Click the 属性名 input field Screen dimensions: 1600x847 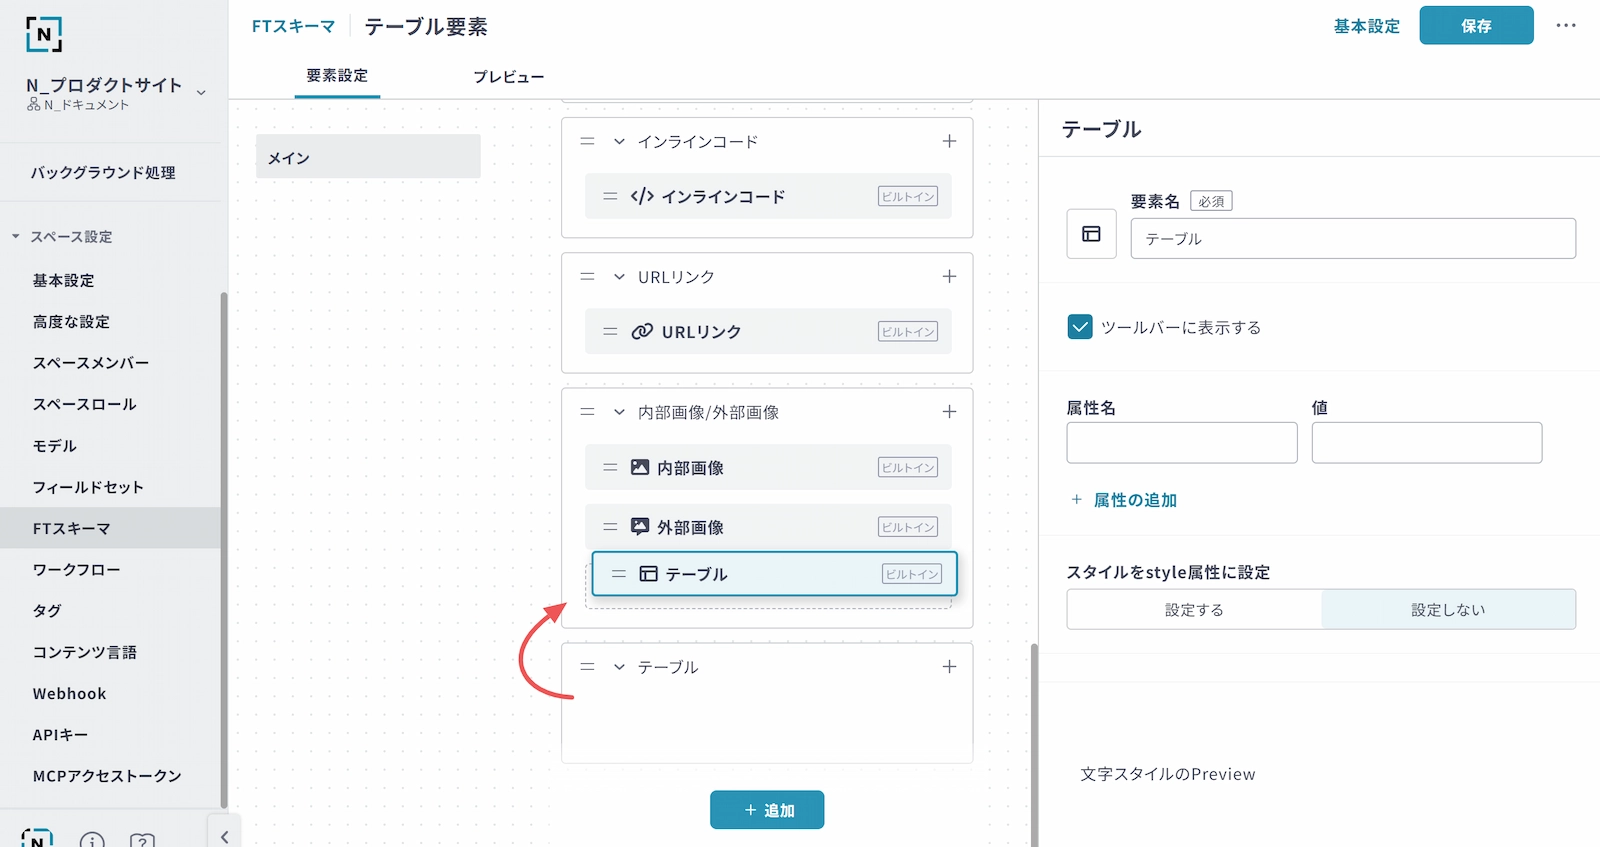point(1181,443)
